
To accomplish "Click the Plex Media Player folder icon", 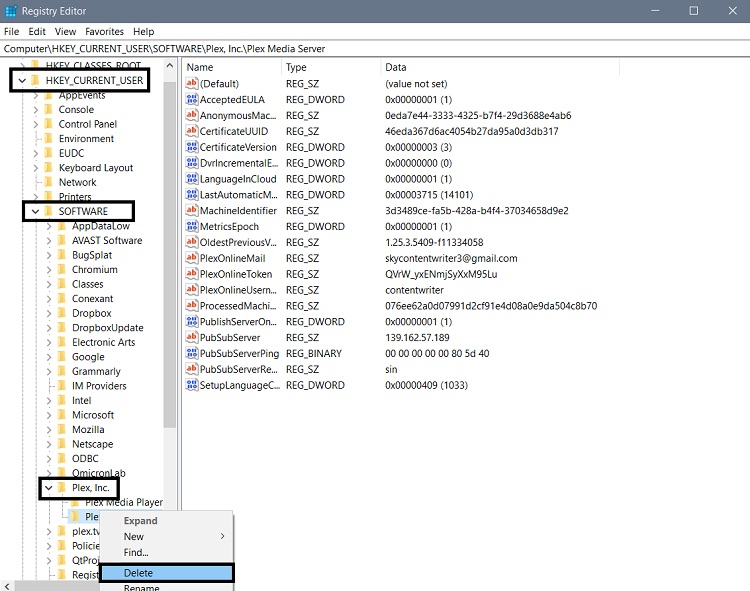I will coord(76,502).
